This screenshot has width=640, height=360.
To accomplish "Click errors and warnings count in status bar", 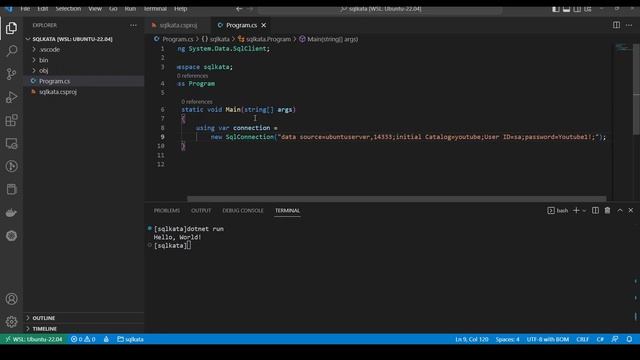I will (x=83, y=339).
